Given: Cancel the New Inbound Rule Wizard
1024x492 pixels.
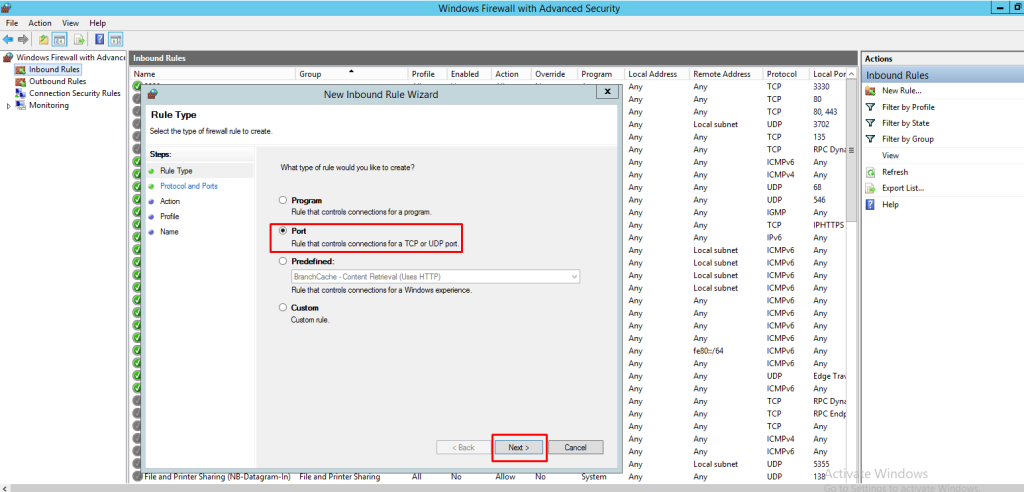Looking at the screenshot, I should 576,447.
